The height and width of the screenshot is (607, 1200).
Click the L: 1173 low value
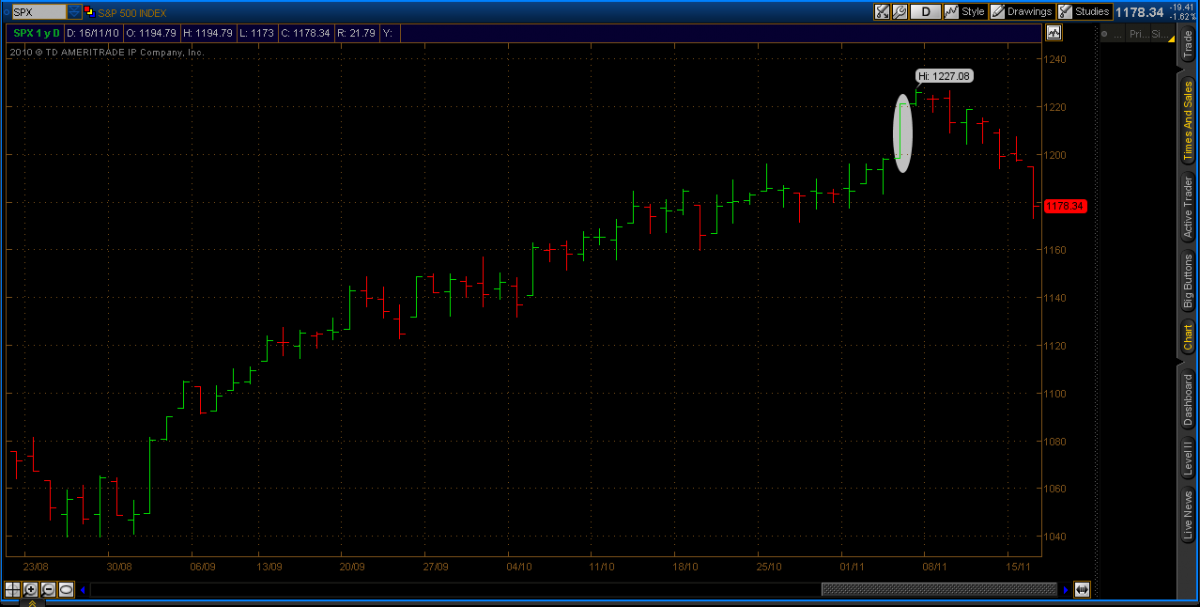[x=256, y=33]
